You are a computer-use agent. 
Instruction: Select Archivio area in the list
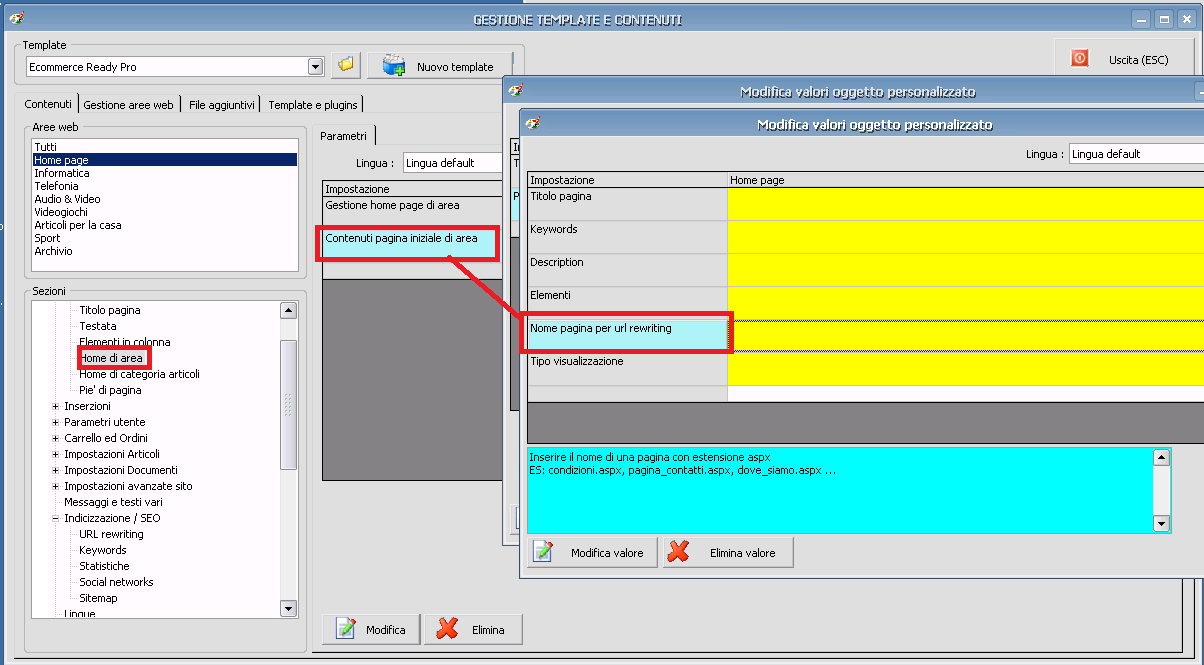[165, 251]
